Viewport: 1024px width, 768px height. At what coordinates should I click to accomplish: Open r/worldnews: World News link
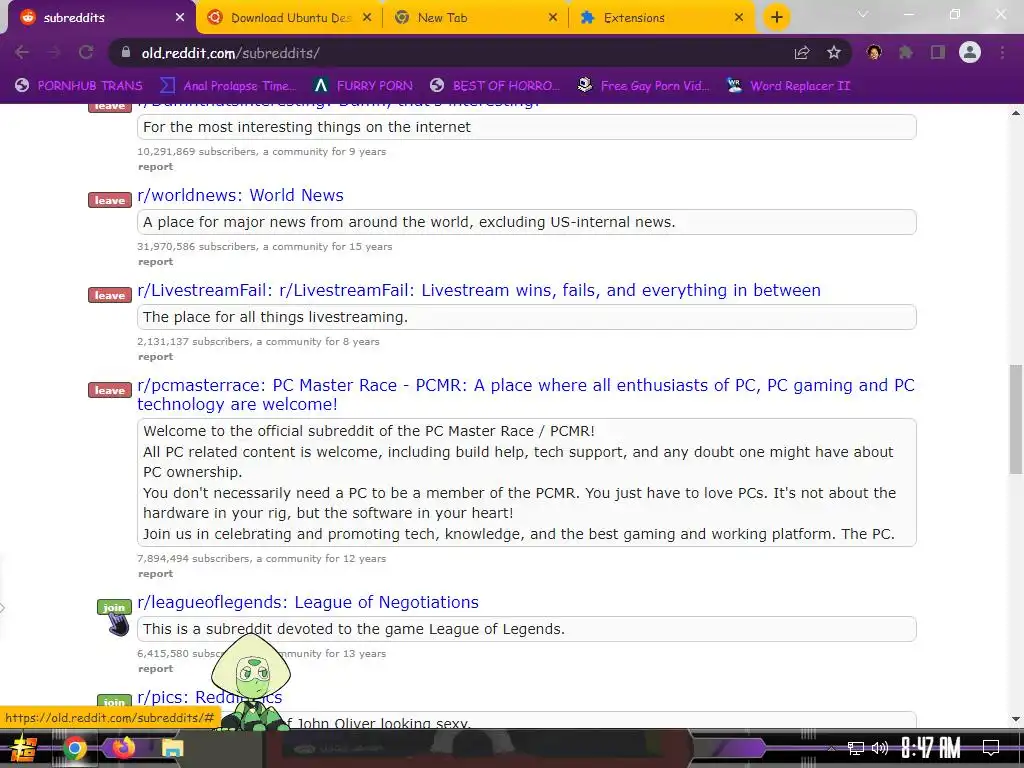(x=240, y=195)
